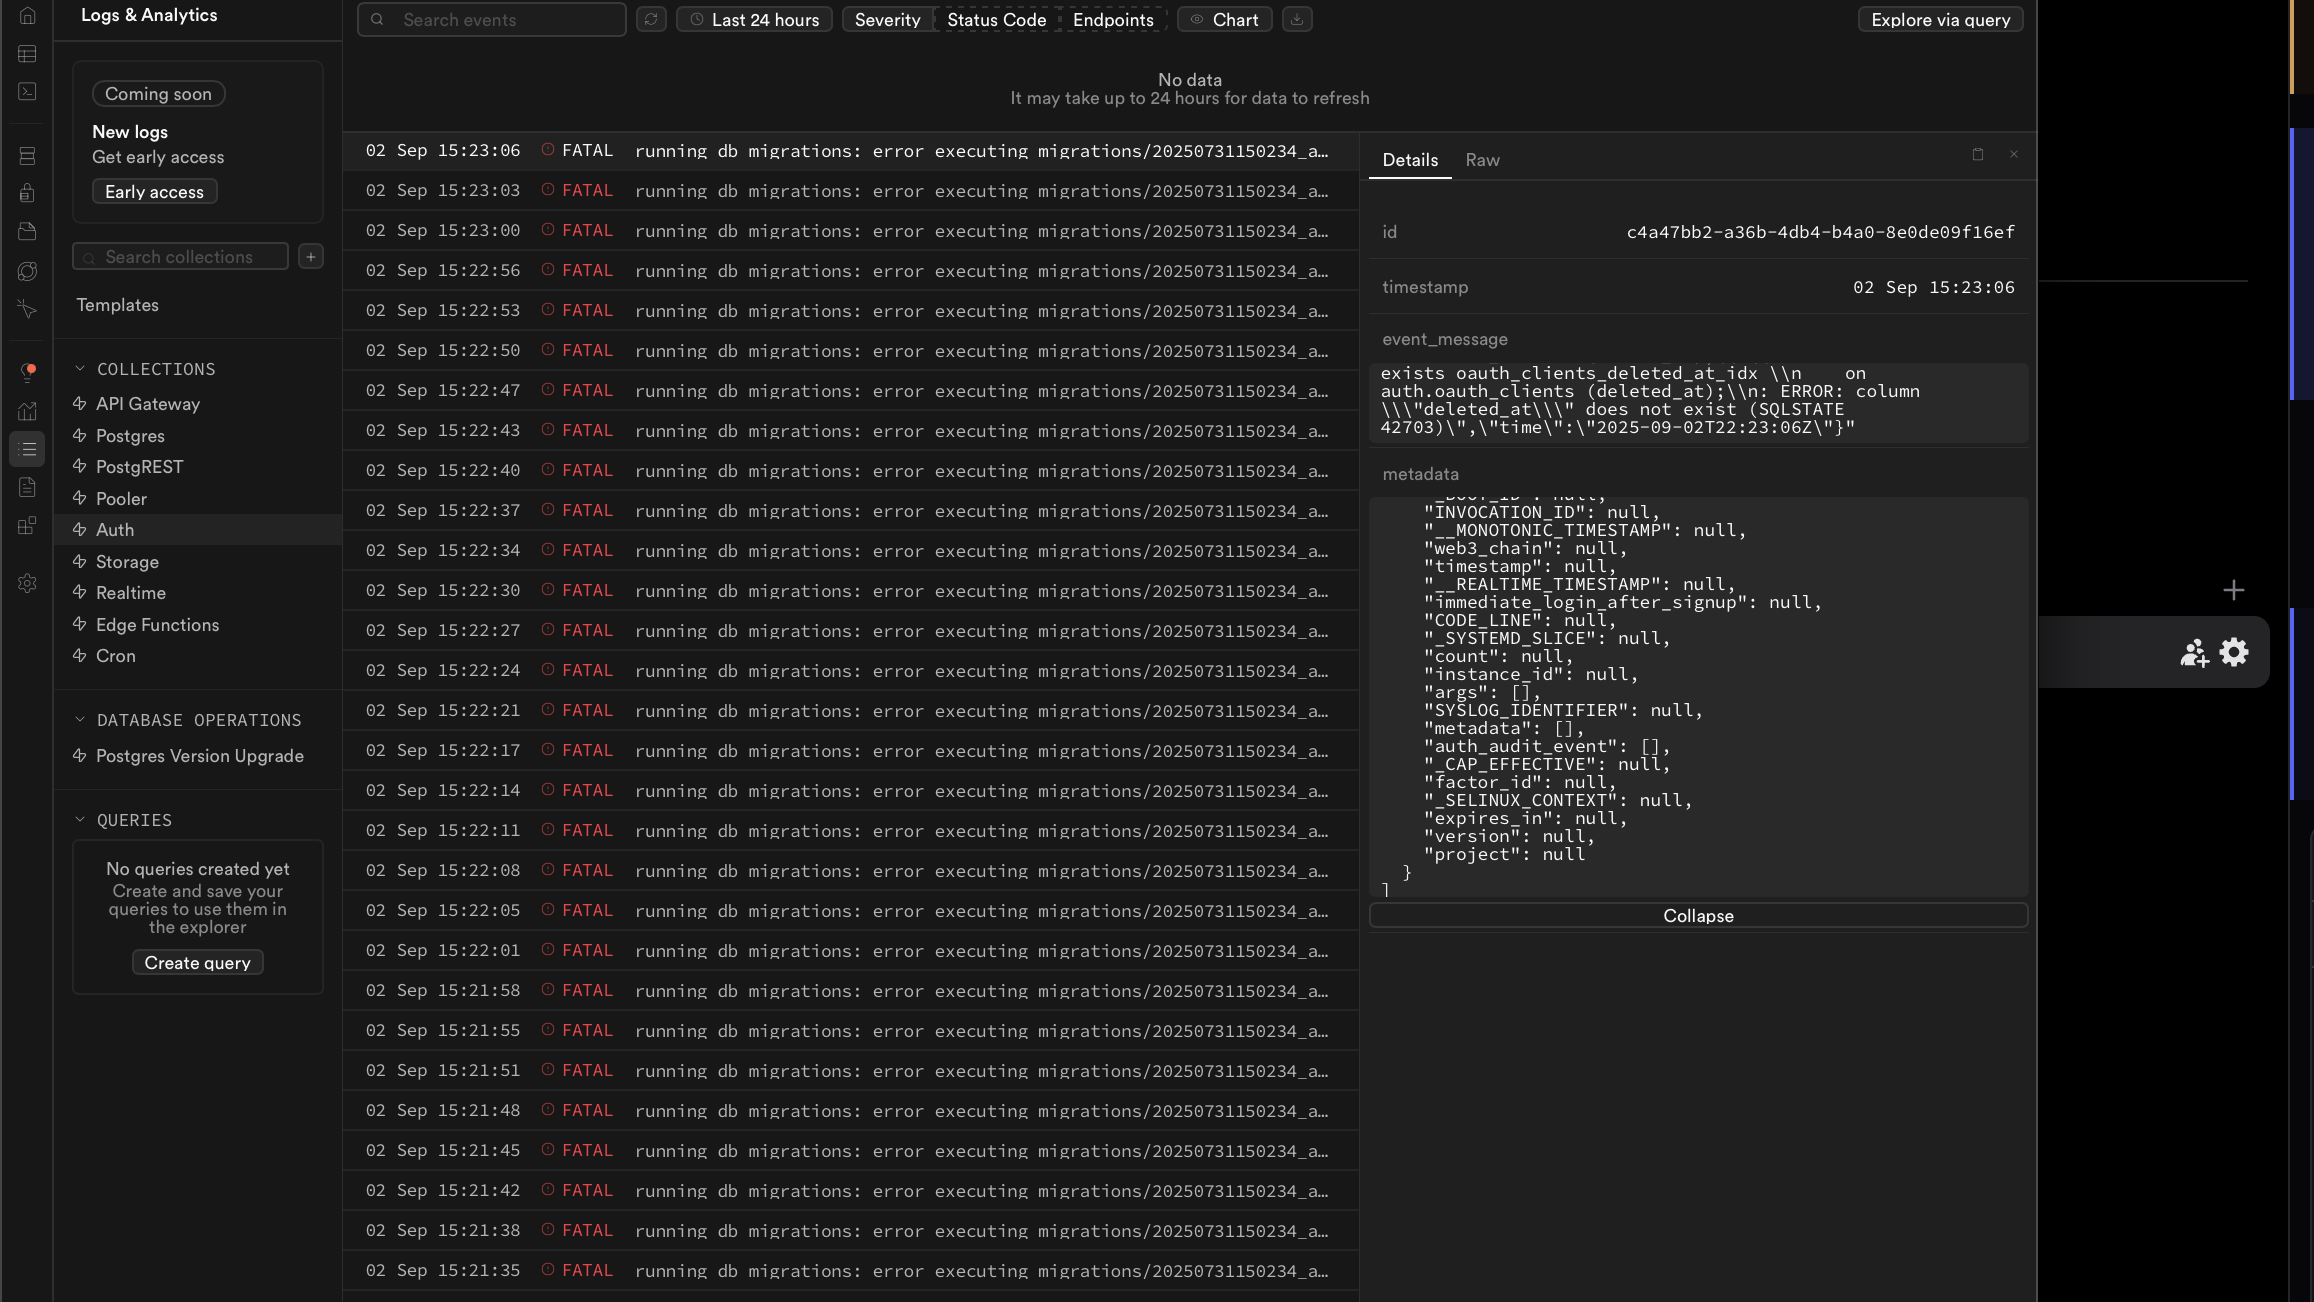Click the Explore via query button
The width and height of the screenshot is (2314, 1302).
(1940, 19)
